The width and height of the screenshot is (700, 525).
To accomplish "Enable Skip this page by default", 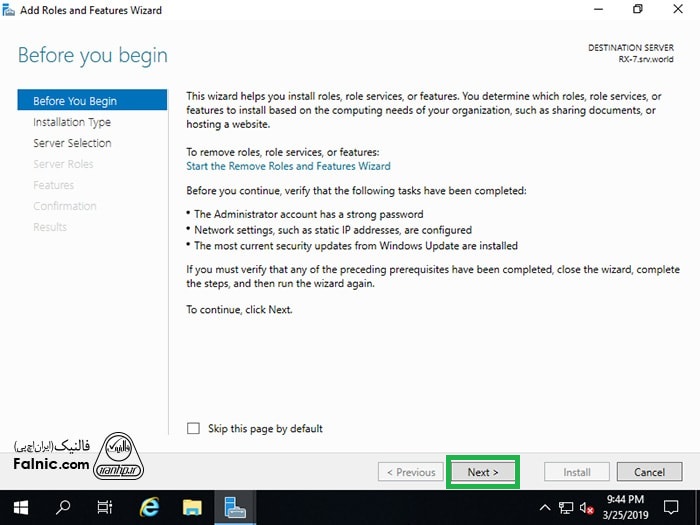I will pyautogui.click(x=194, y=429).
